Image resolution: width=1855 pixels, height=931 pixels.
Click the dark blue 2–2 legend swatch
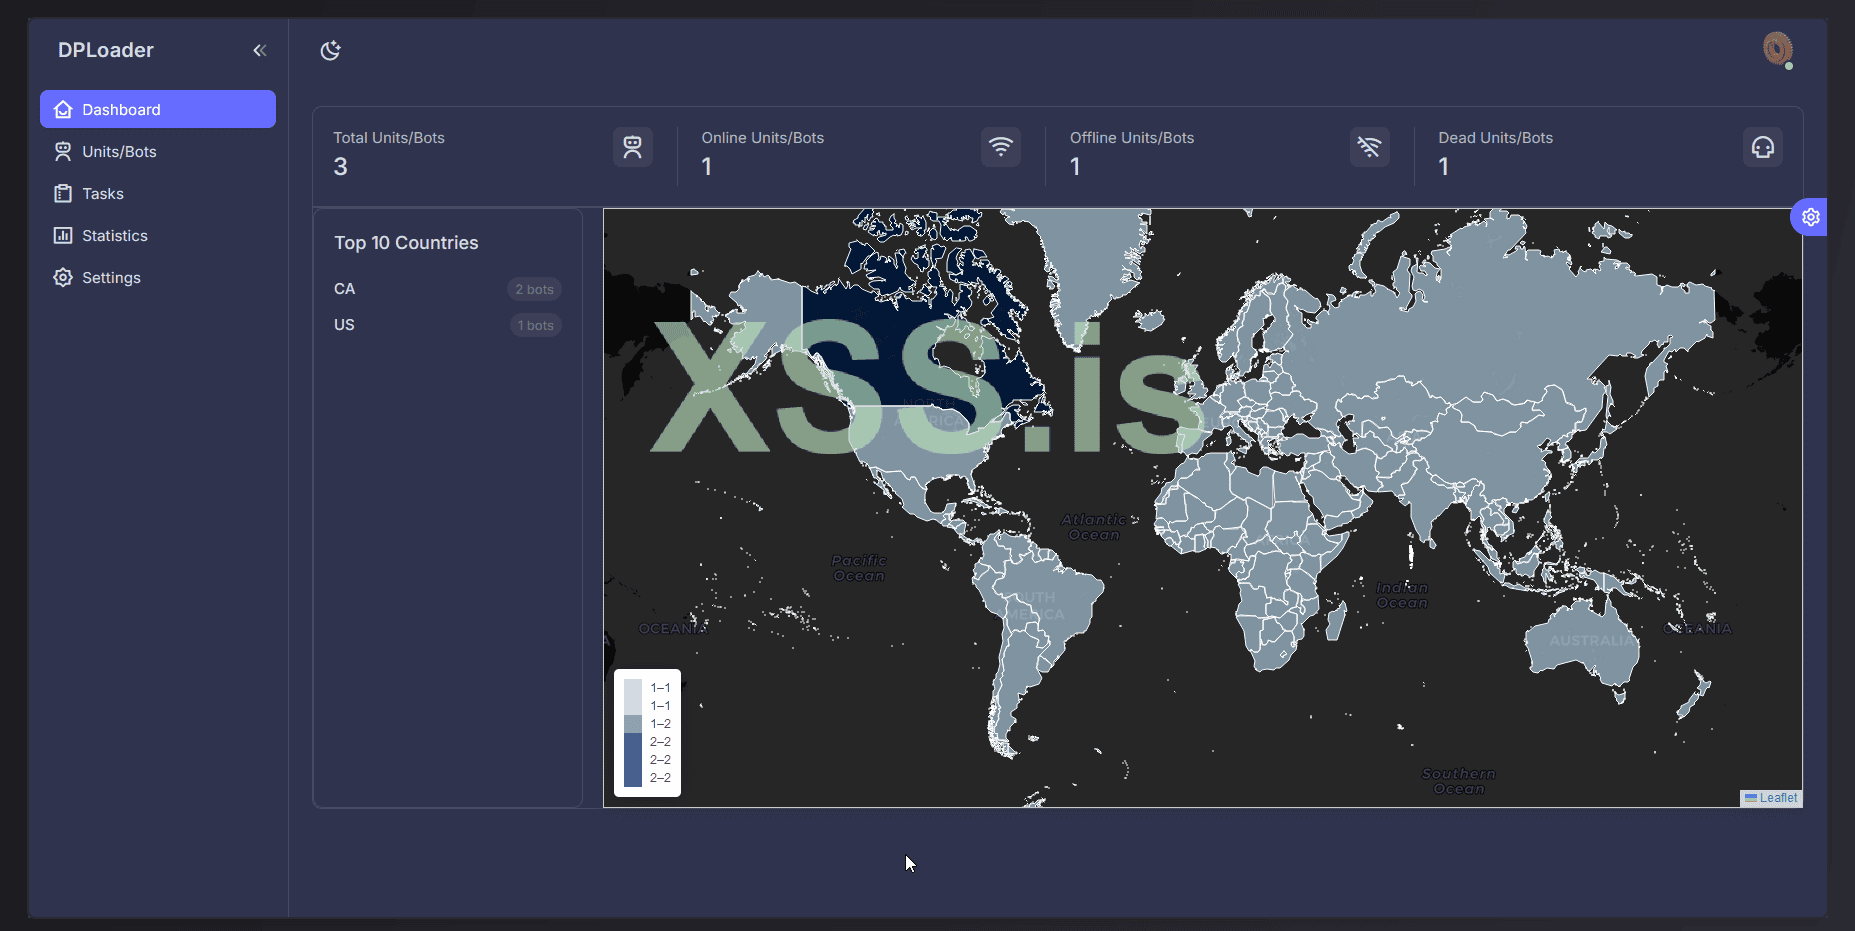[633, 760]
